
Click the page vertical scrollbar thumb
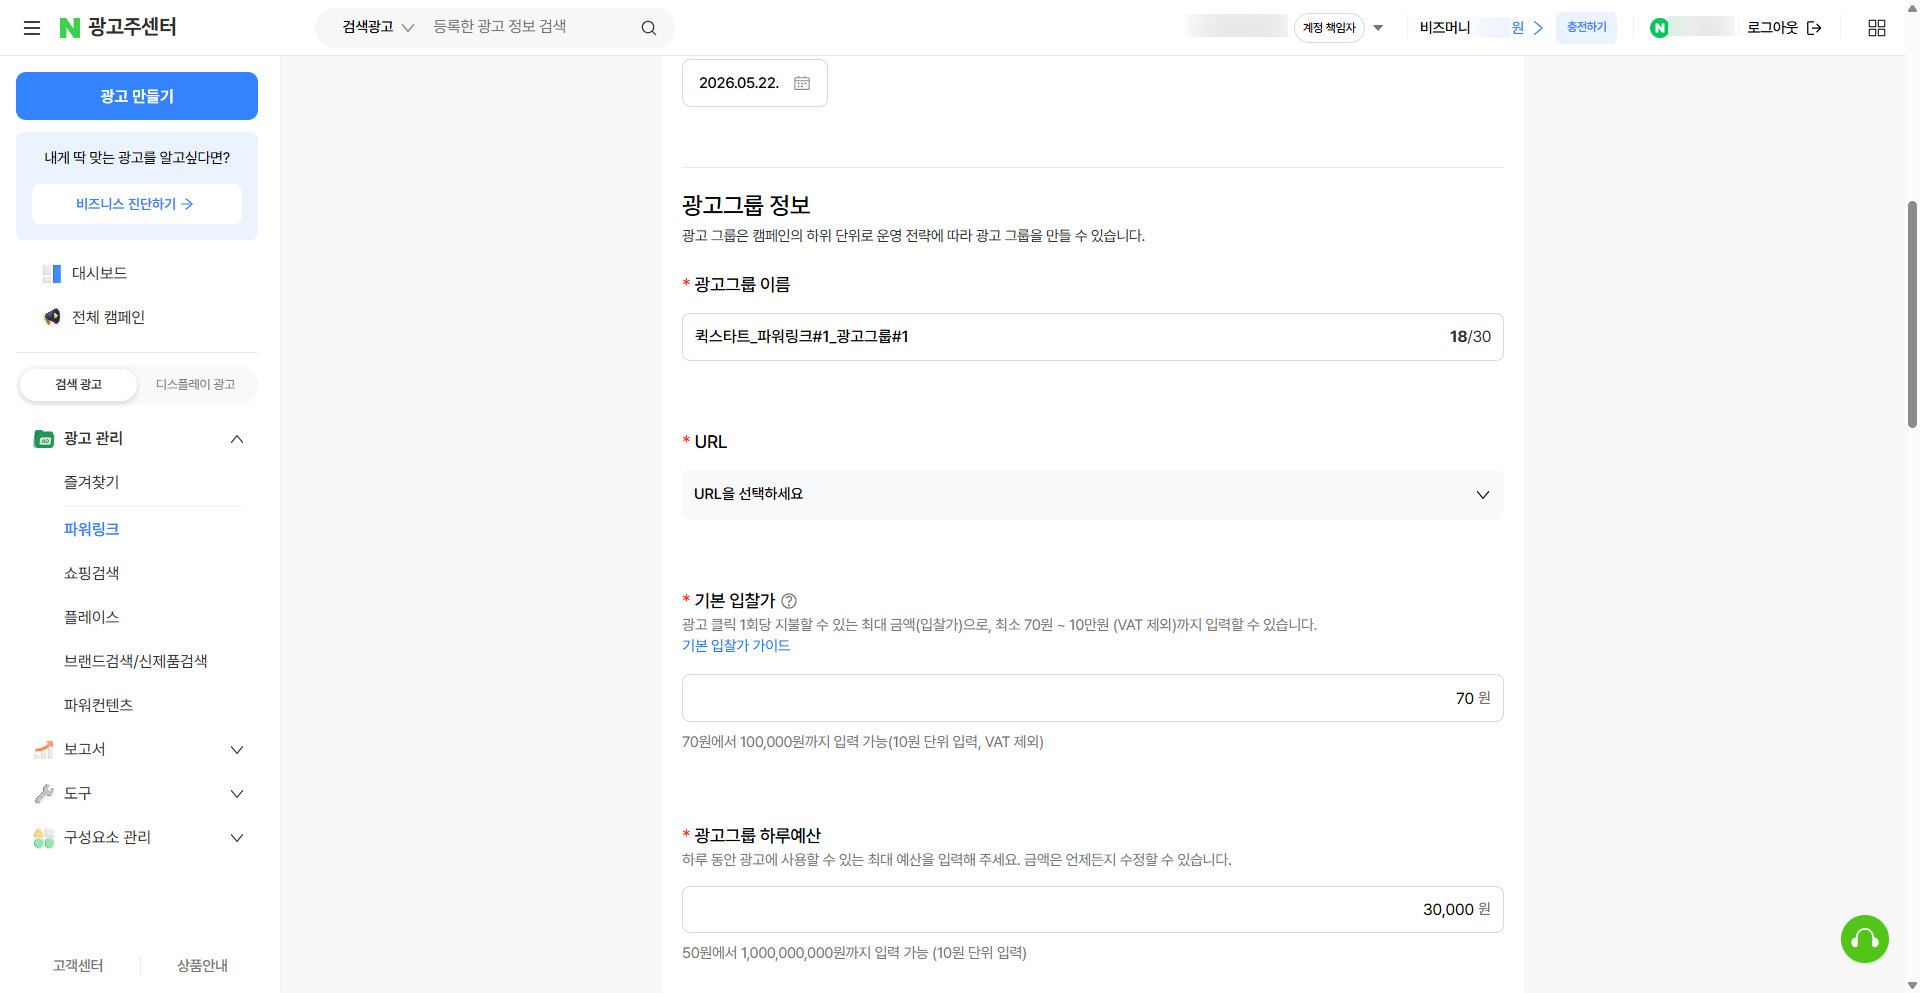coord(1912,314)
